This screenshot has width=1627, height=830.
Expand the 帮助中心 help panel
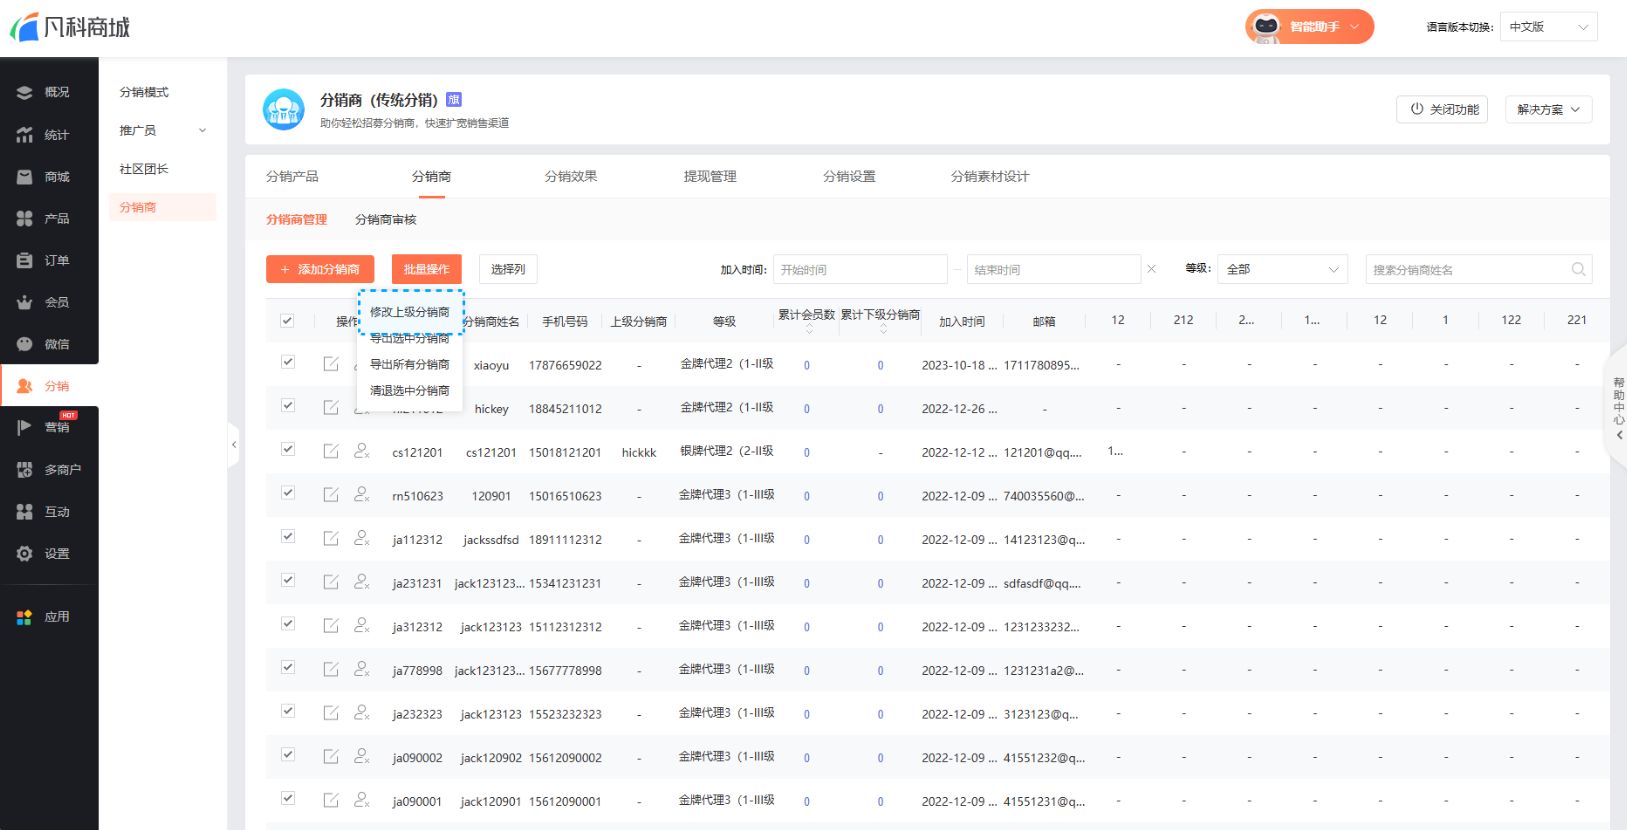click(1618, 408)
